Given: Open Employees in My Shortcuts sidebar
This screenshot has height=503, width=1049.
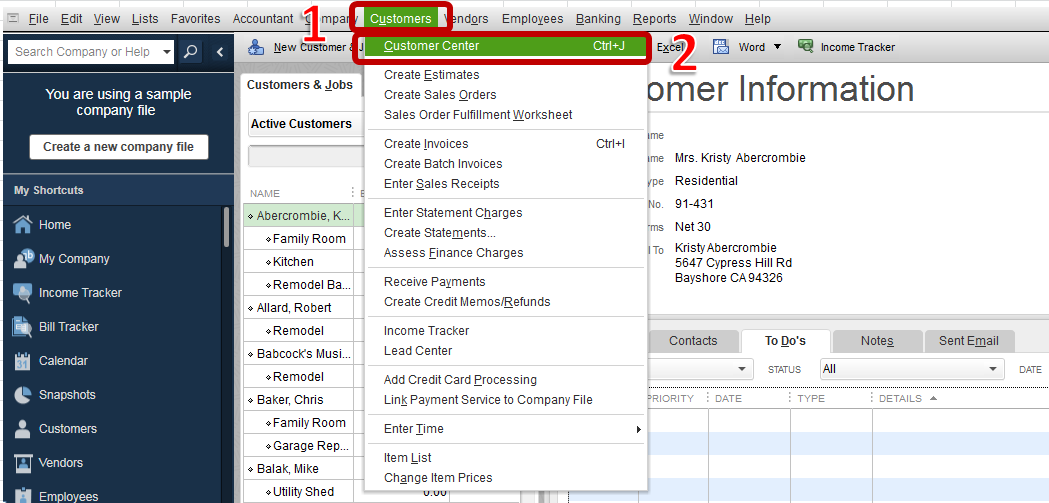Looking at the screenshot, I should coord(68,497).
